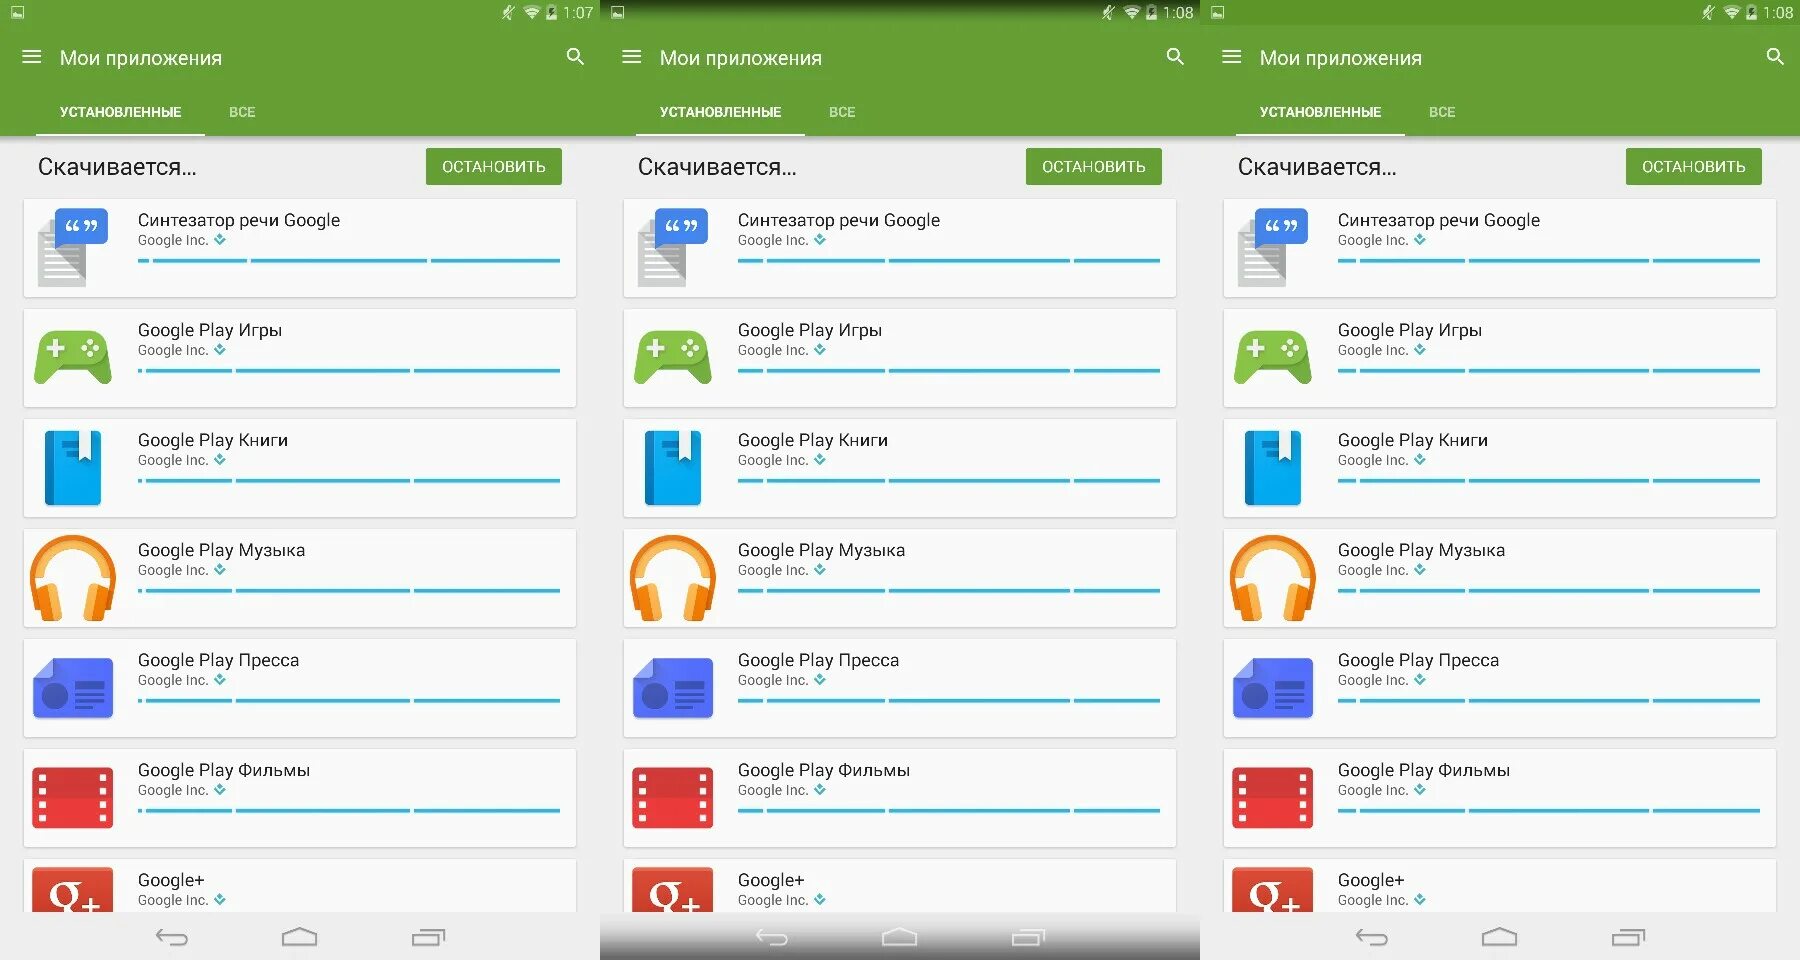The height and width of the screenshot is (960, 1800).
Task: Click Синтезатор речи Google progress bar, left screenshot
Action: click(349, 261)
